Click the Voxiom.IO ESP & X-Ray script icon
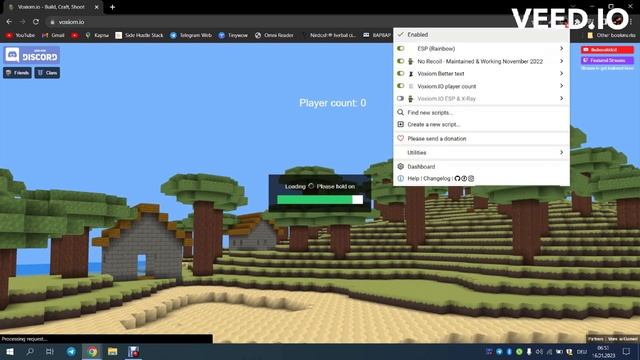This screenshot has height=360, width=640. 411,99
